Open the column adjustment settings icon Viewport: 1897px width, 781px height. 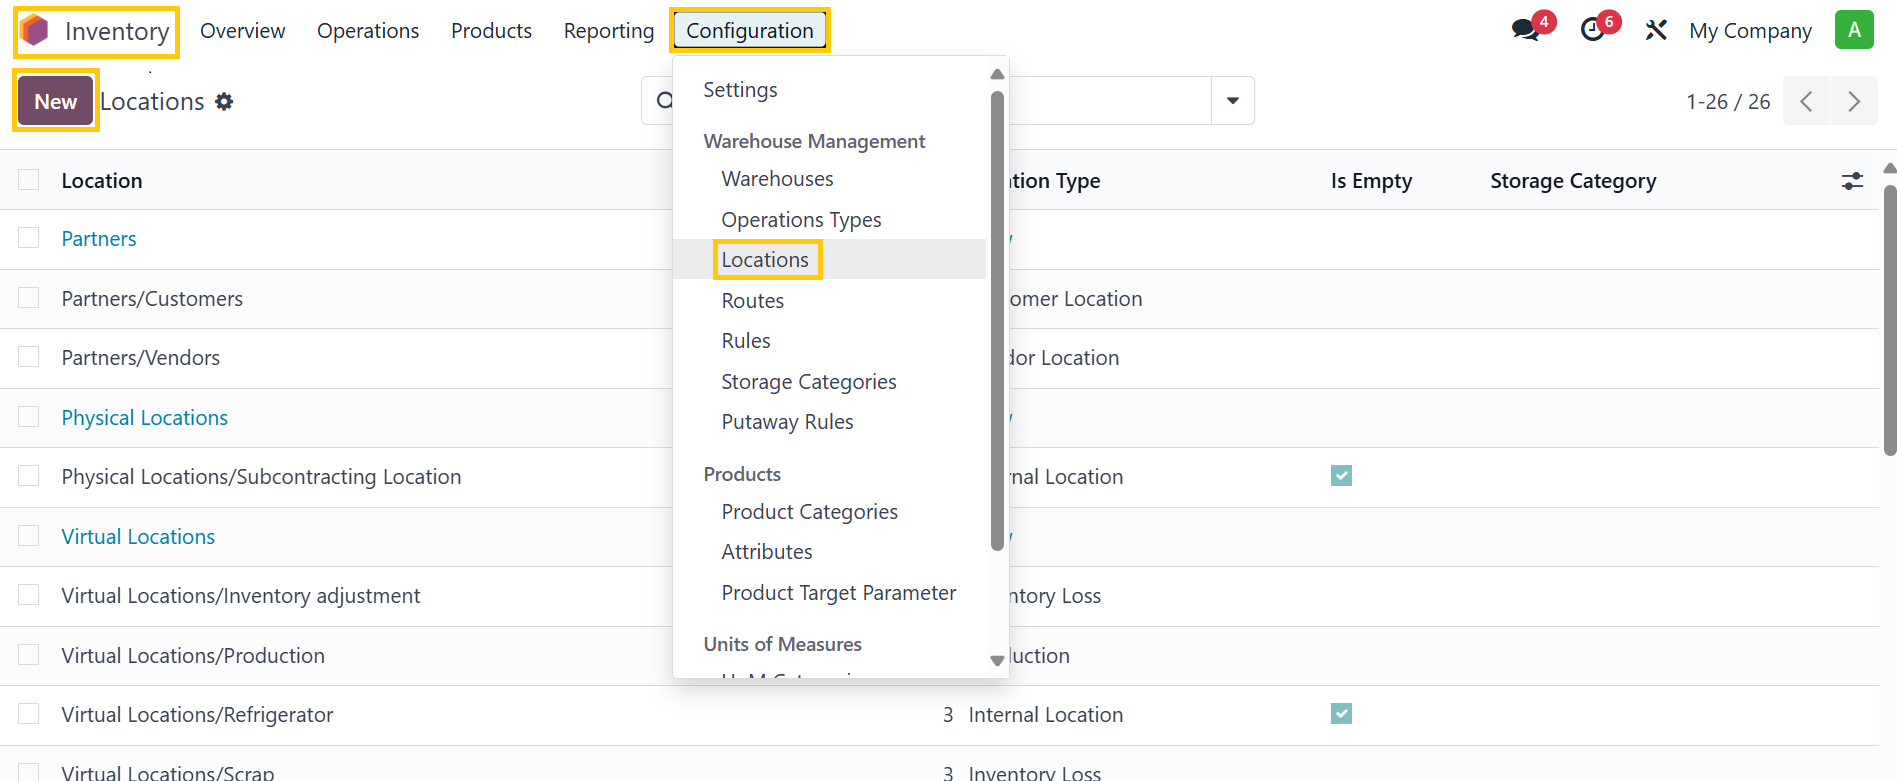tap(1852, 181)
